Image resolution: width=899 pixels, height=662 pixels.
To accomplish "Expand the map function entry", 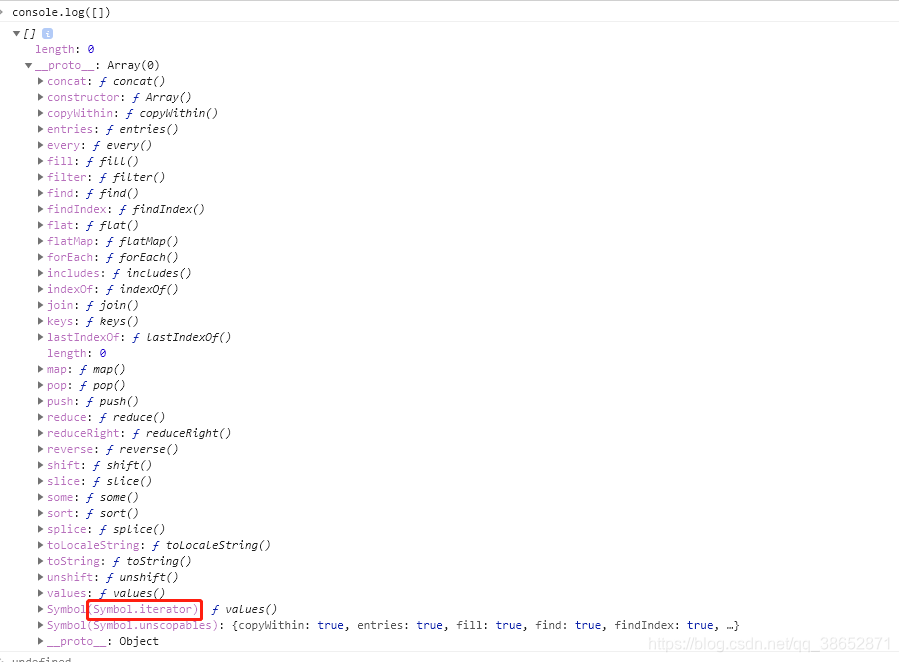I will (x=41, y=370).
